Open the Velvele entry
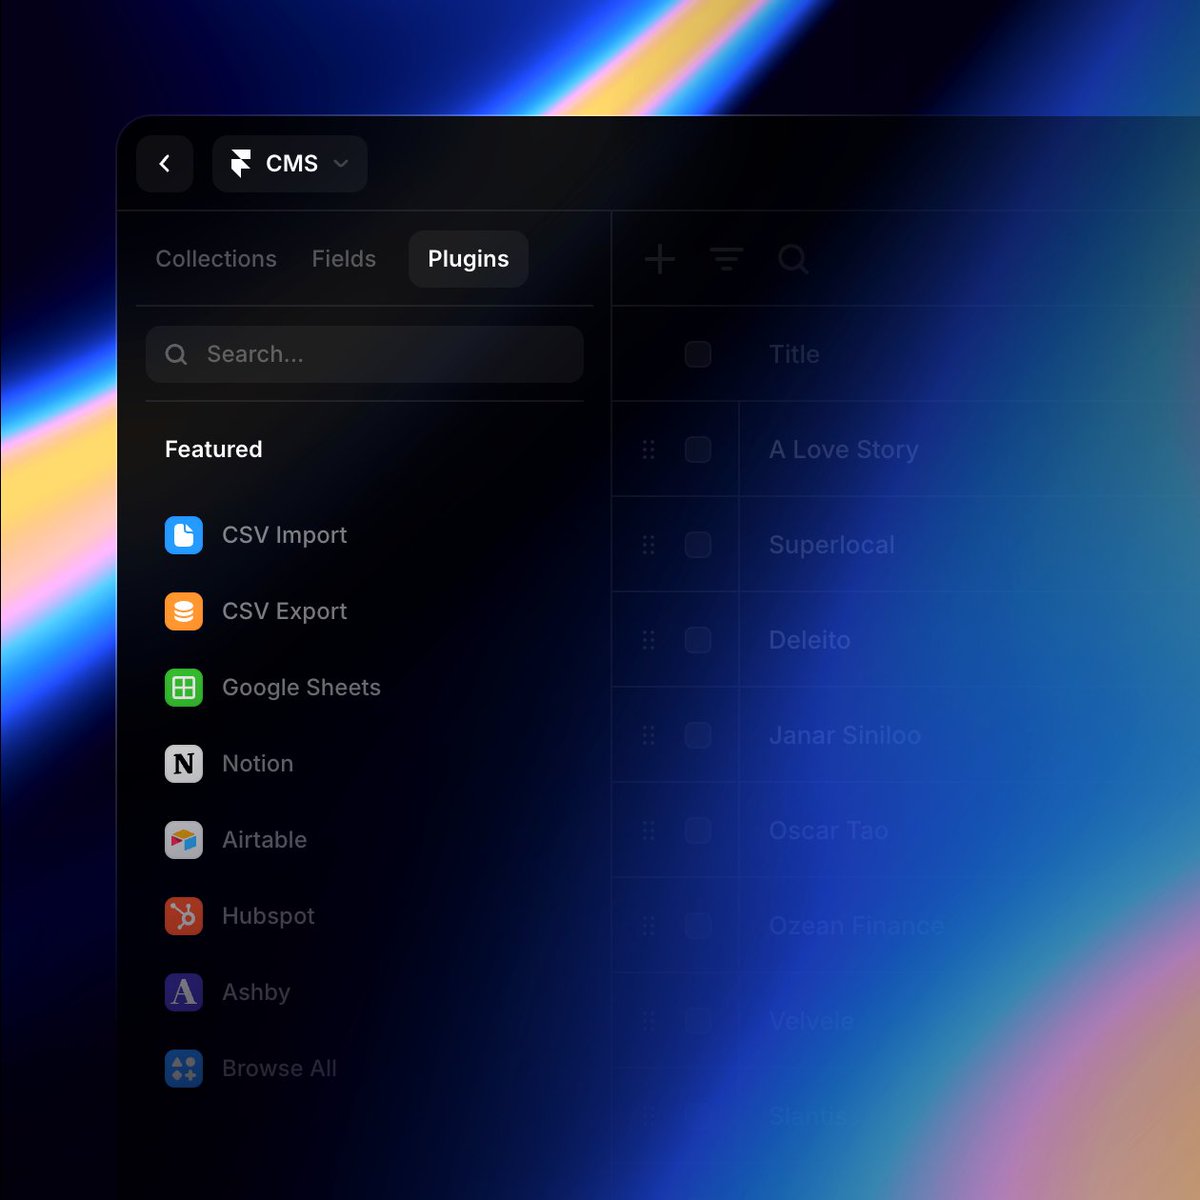 811,1021
